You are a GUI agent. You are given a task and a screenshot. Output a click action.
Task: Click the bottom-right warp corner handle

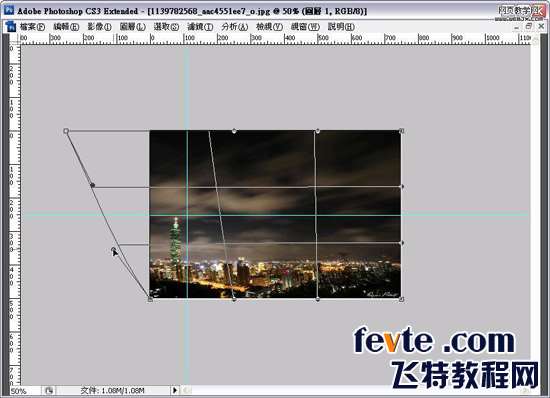(402, 299)
